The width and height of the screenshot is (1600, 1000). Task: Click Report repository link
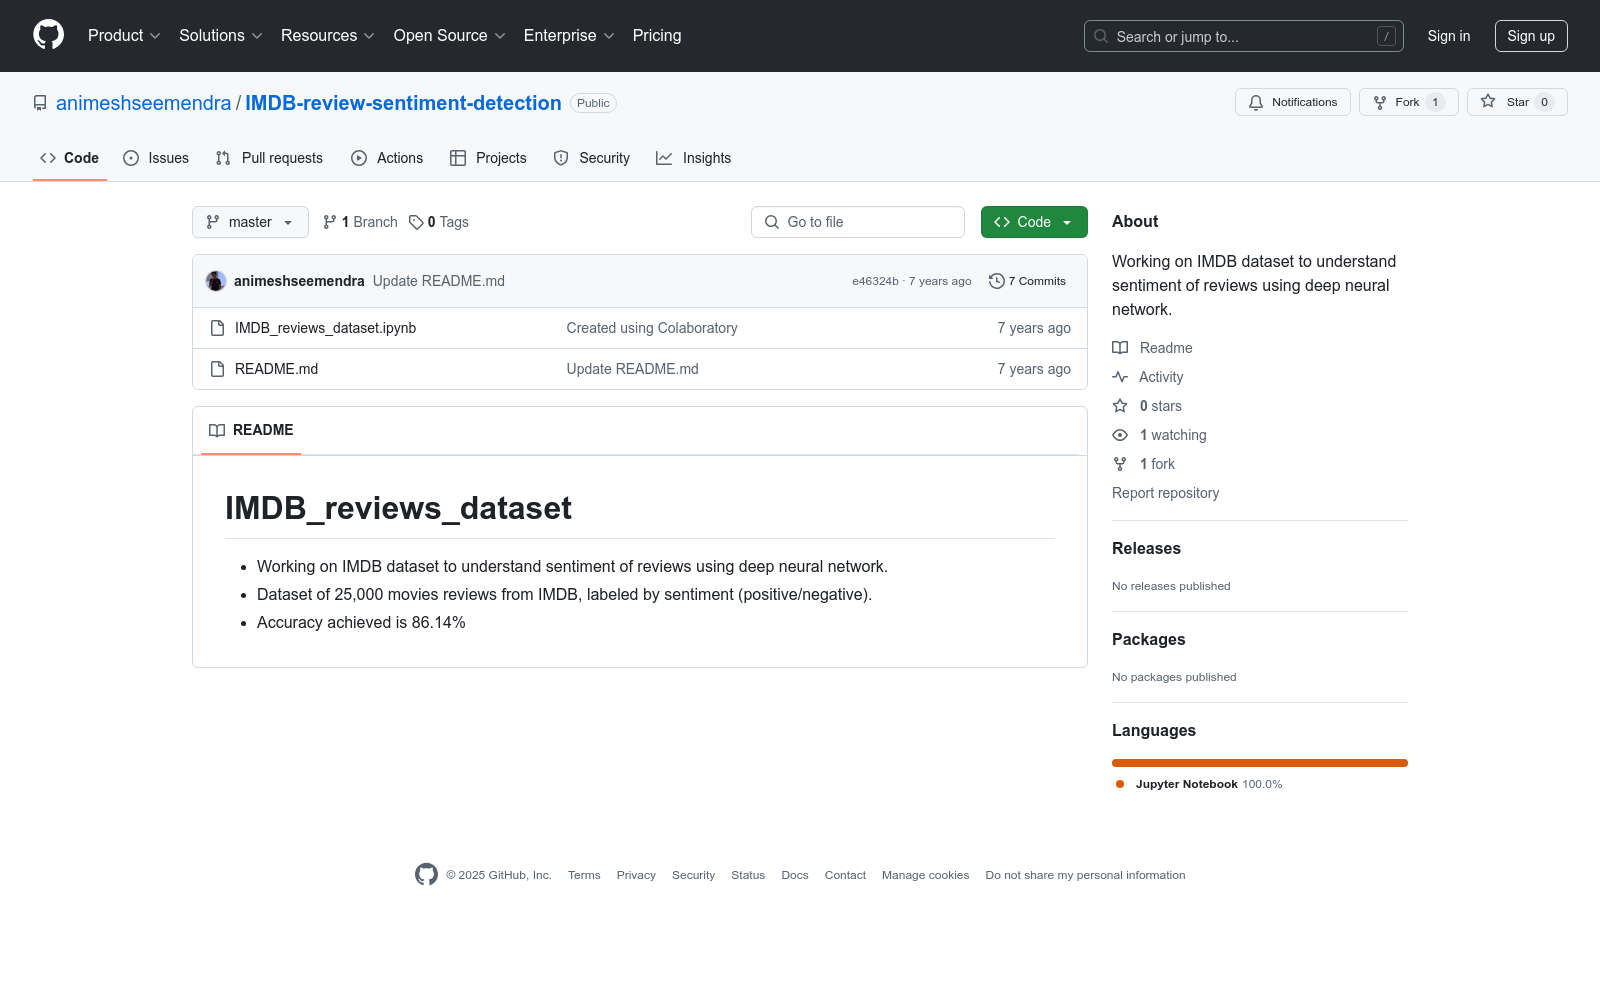1165,493
